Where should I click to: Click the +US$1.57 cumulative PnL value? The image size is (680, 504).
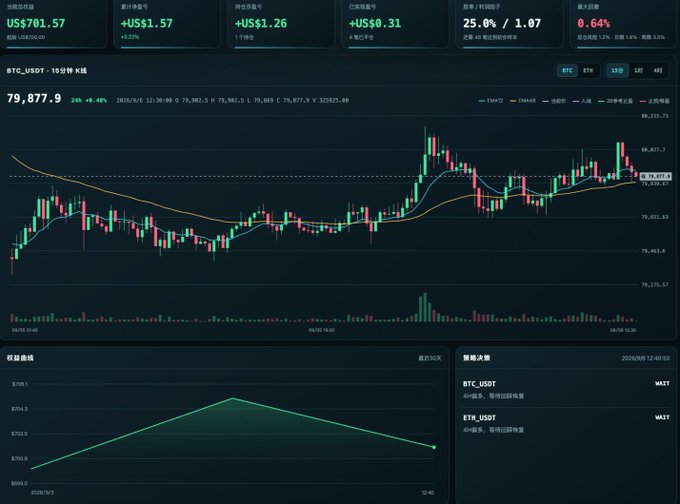click(147, 23)
